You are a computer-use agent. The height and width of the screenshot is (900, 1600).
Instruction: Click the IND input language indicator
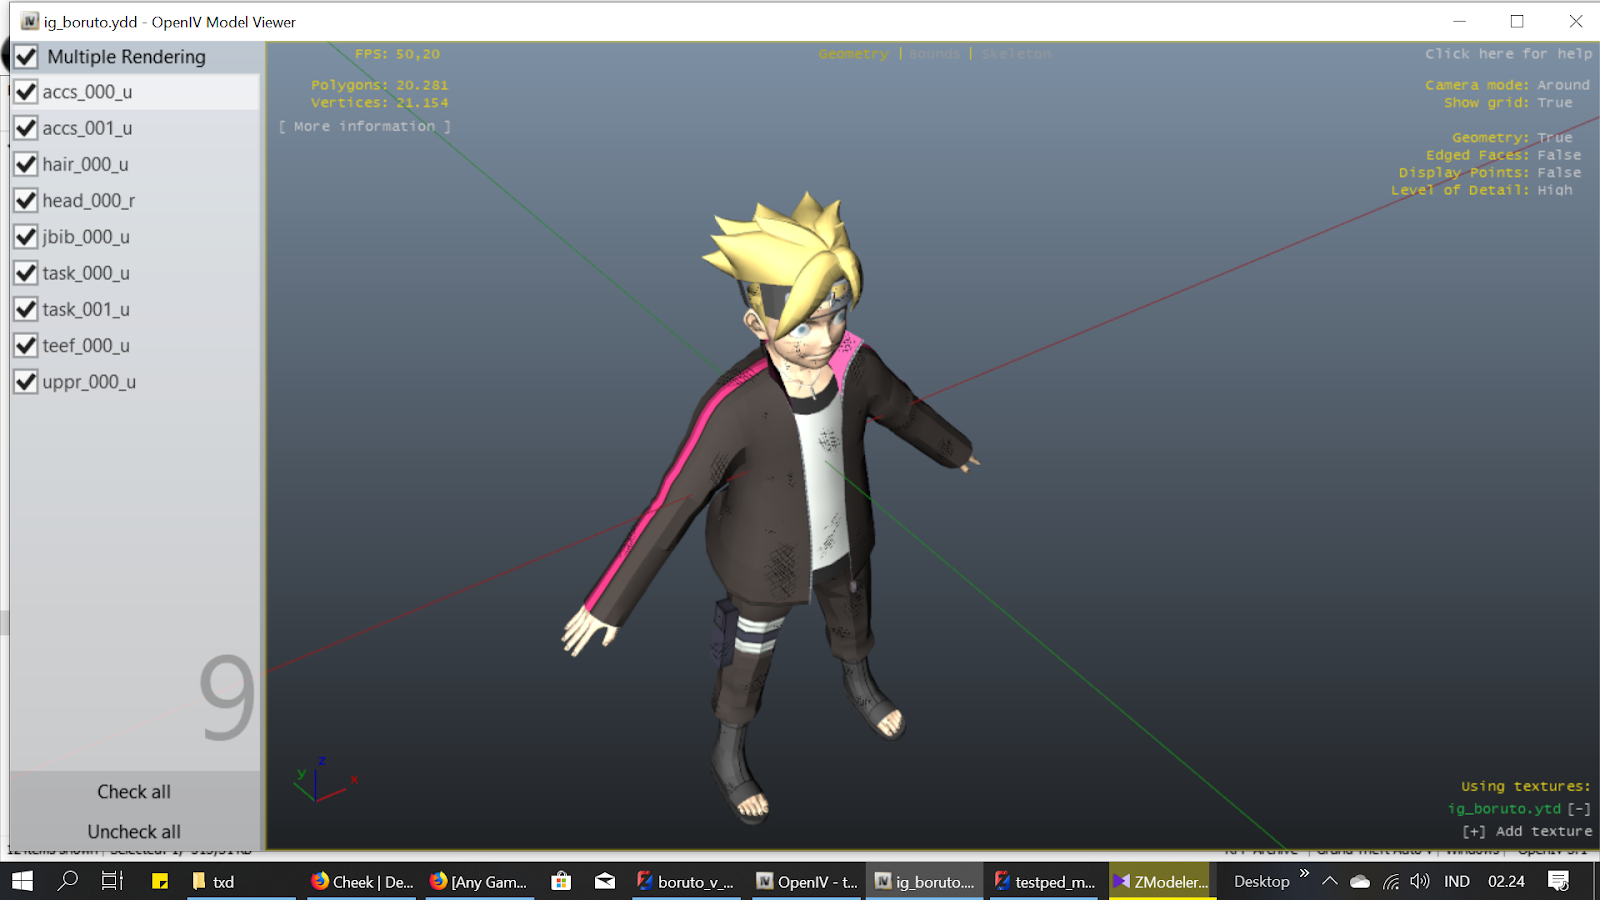pyautogui.click(x=1457, y=881)
